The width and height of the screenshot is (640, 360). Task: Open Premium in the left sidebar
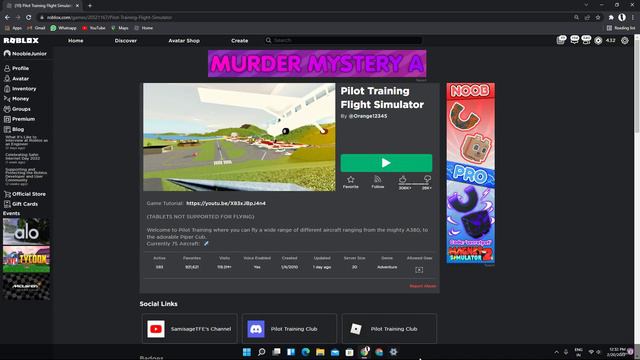19,119
